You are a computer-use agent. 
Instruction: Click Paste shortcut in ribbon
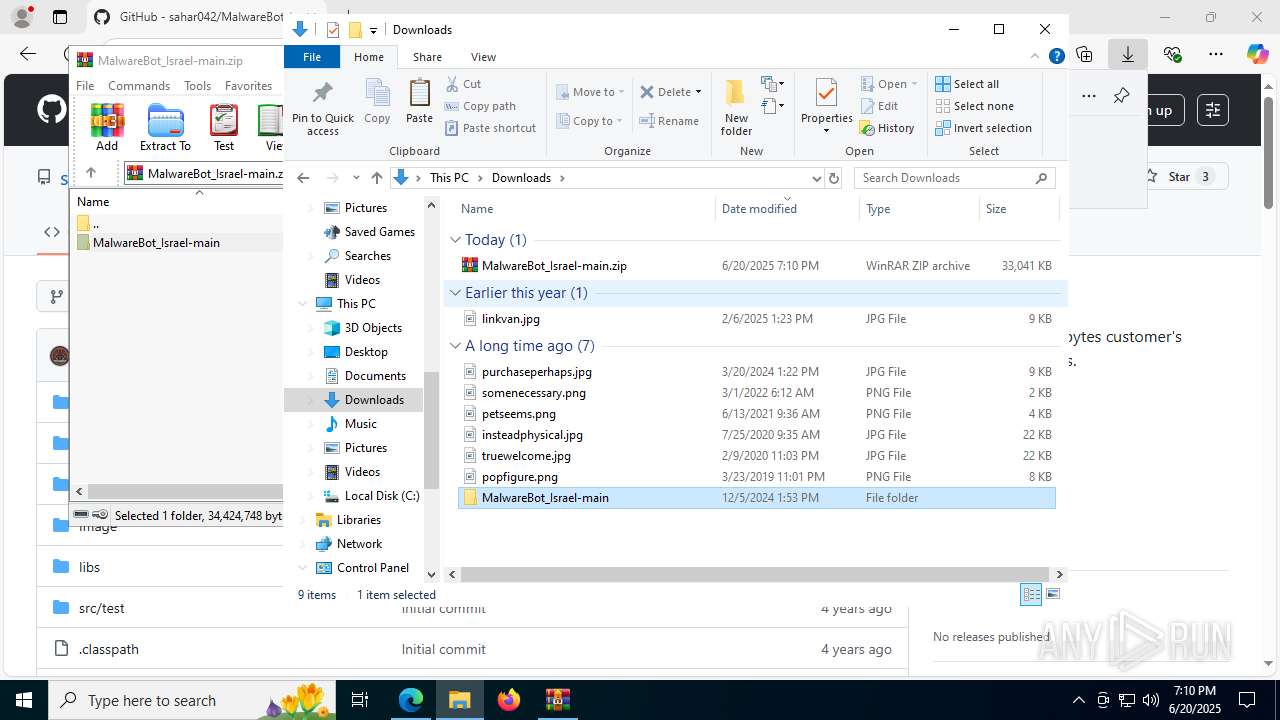[x=491, y=128]
